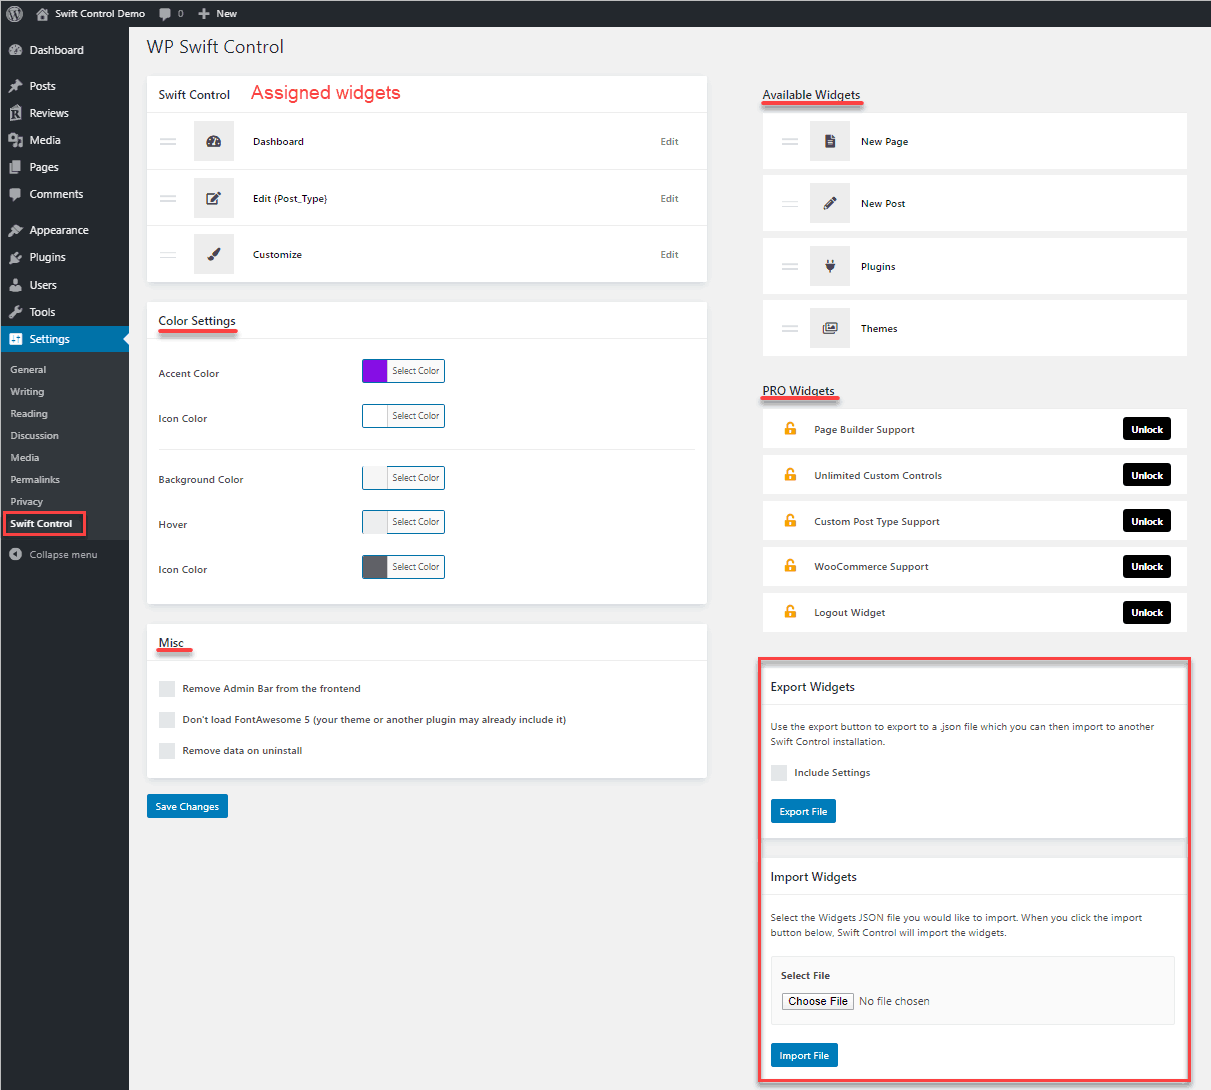Screen dimensions: 1211x1090
Task: Grab the drag handle of Dashboard widget
Action: (x=168, y=142)
